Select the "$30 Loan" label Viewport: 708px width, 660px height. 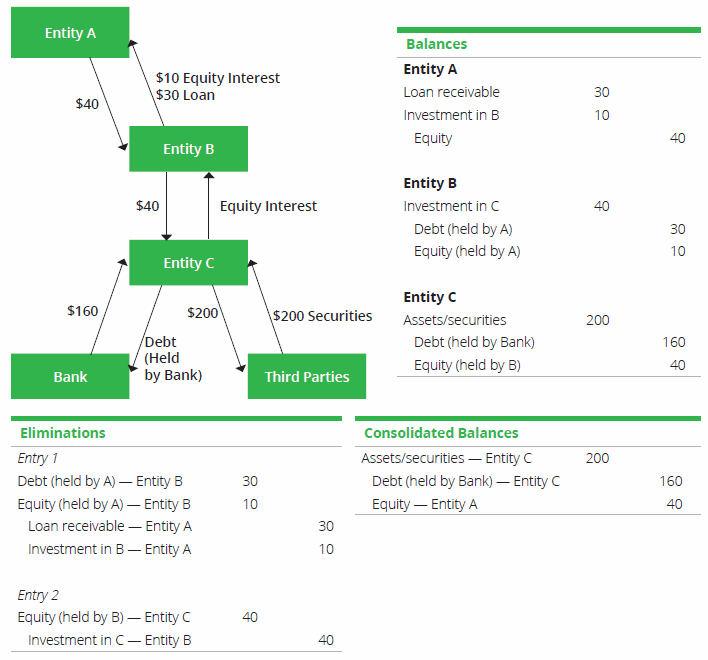click(185, 95)
